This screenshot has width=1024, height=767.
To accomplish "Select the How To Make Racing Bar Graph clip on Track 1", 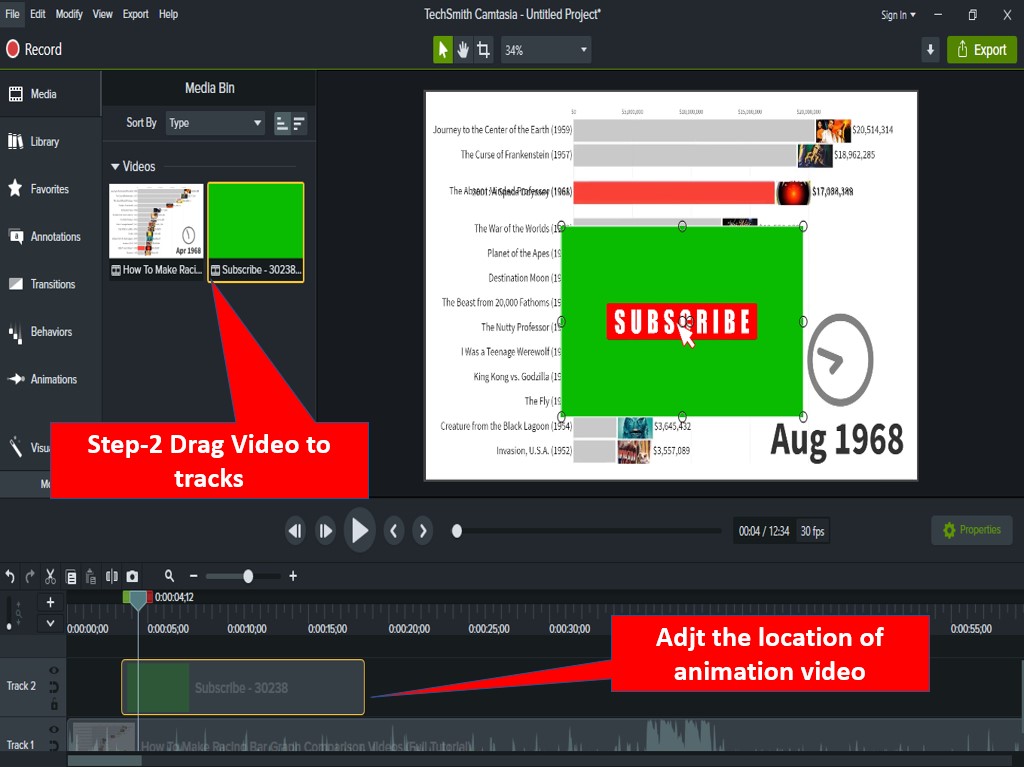I will click(x=545, y=737).
